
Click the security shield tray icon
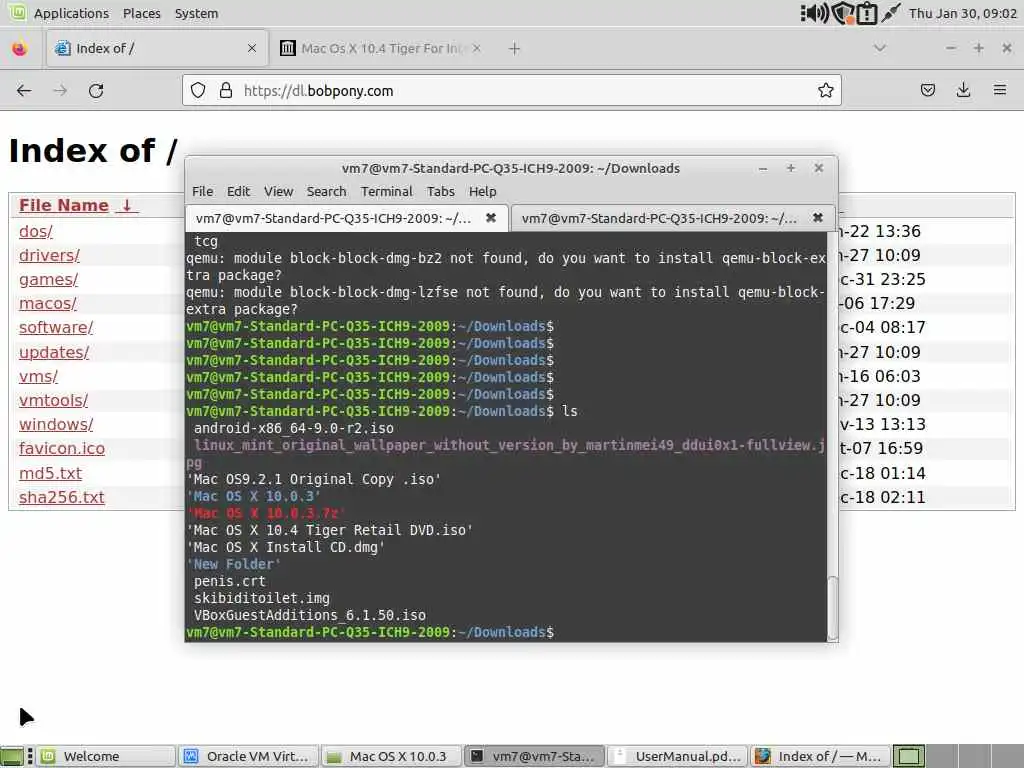click(842, 13)
